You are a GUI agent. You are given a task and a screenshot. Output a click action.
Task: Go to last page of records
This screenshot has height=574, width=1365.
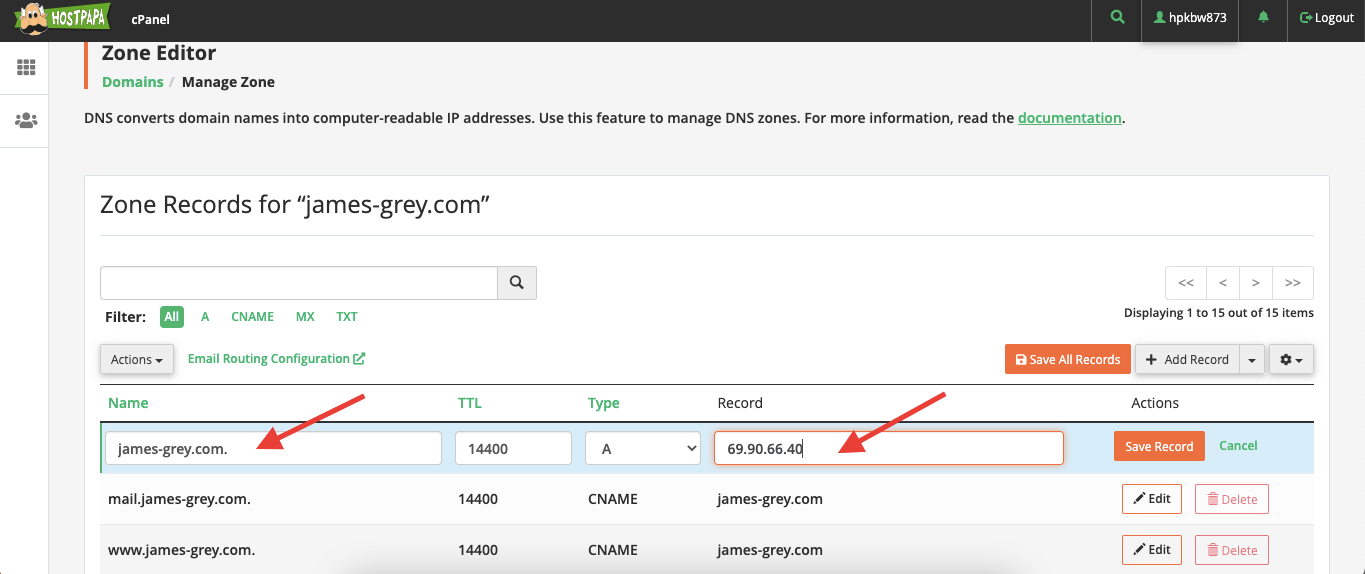coord(1293,283)
